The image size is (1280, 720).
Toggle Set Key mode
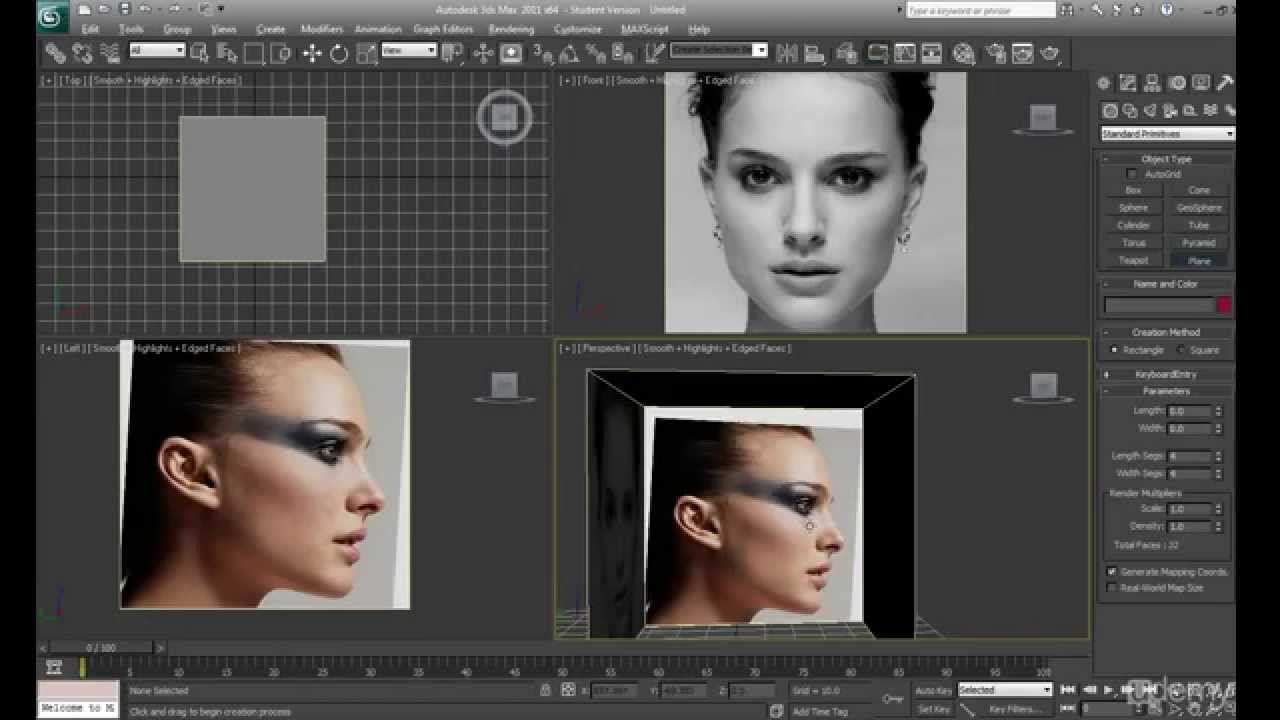pyautogui.click(x=934, y=709)
